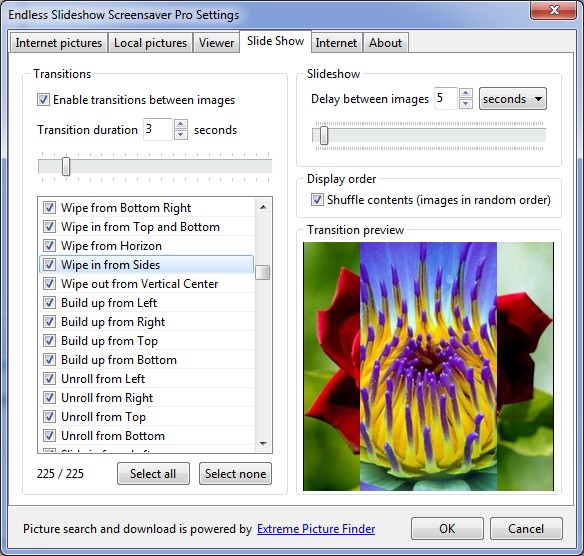Go to the Viewer tab
Viewport: 584px width, 556px height.
[x=216, y=43]
